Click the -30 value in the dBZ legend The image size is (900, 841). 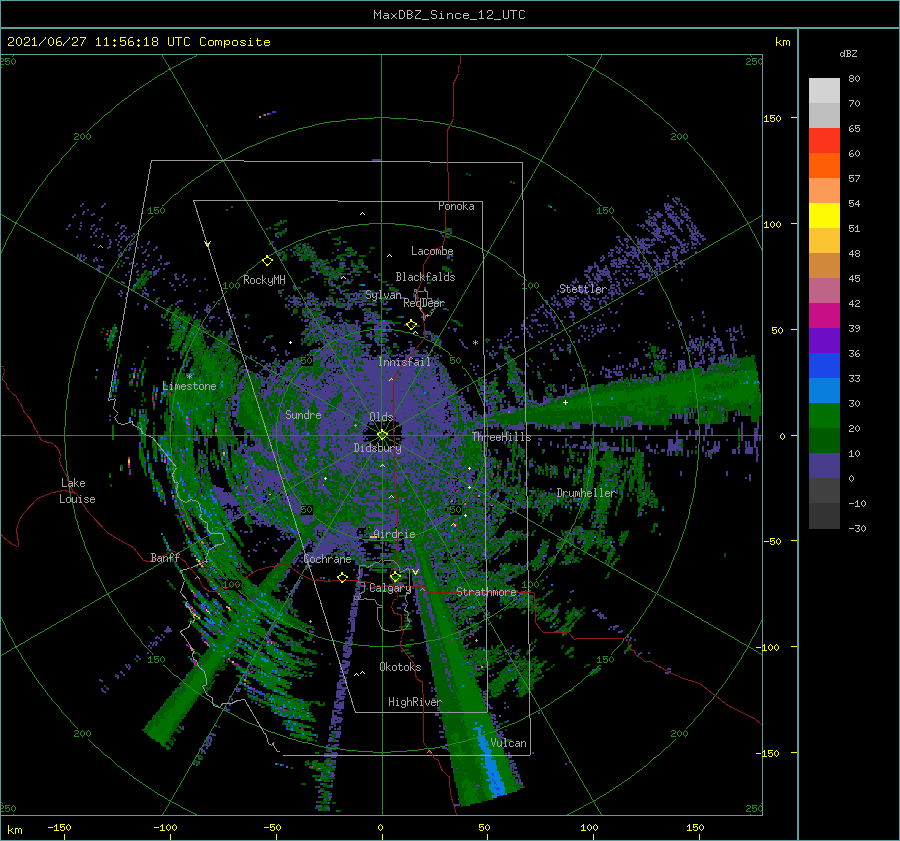click(x=857, y=528)
